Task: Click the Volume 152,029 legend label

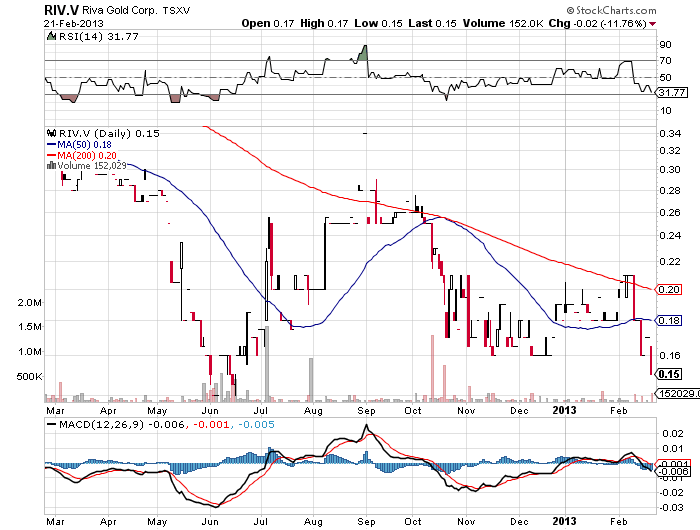Action: coord(92,166)
